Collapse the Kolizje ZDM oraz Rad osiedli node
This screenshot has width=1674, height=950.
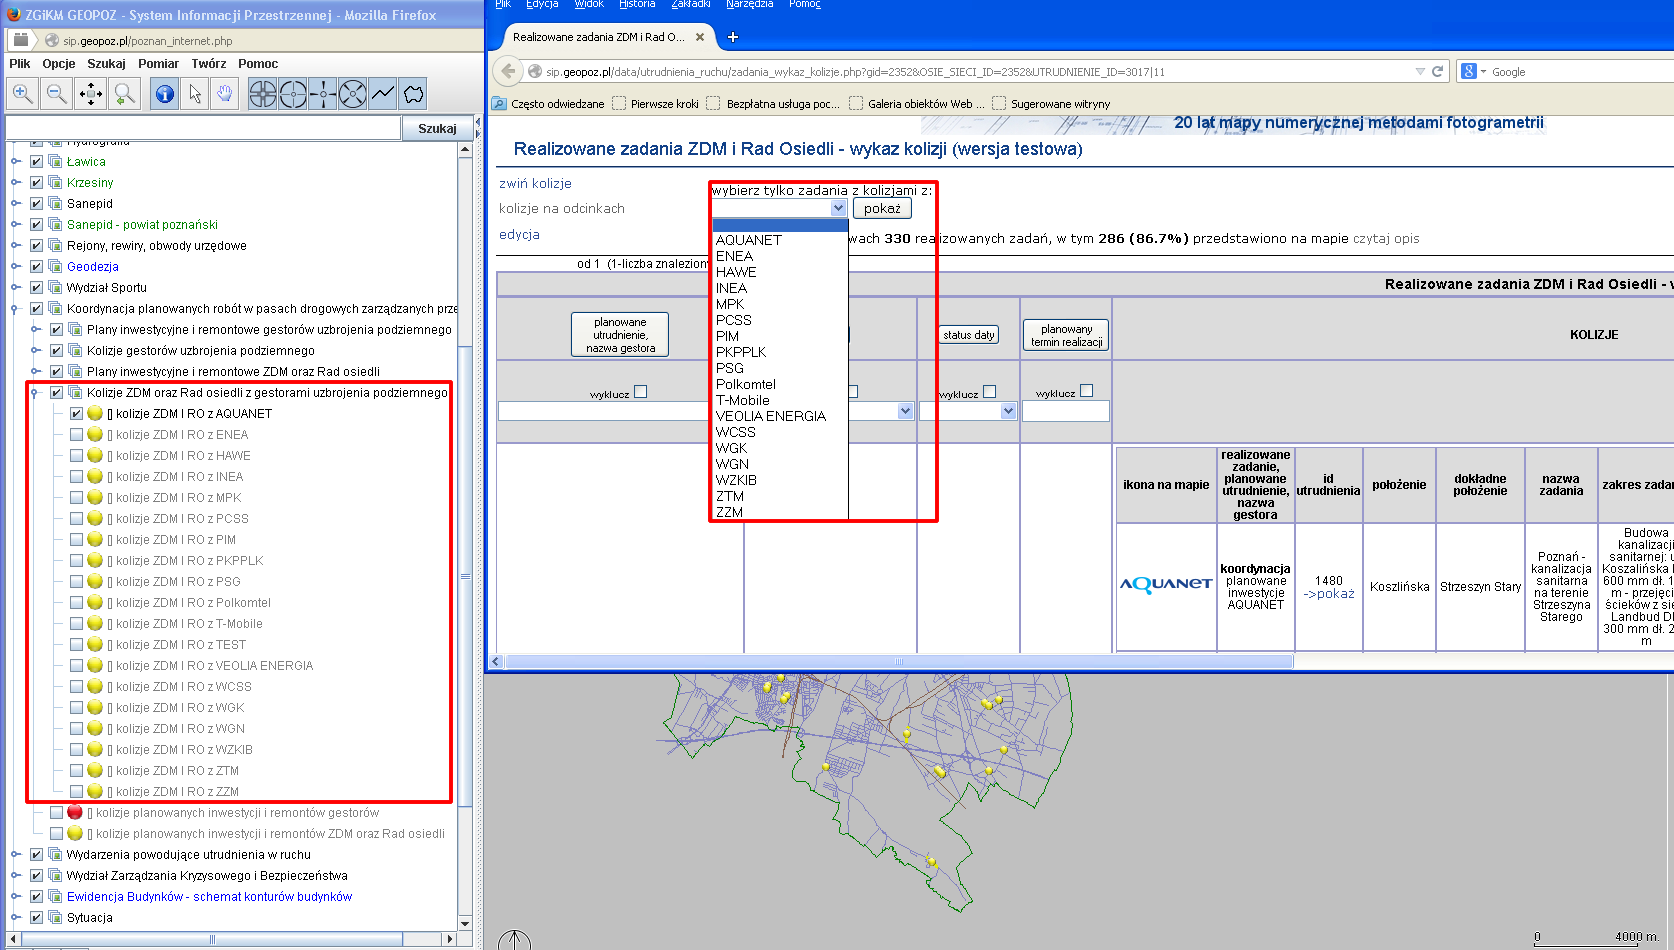pos(34,393)
